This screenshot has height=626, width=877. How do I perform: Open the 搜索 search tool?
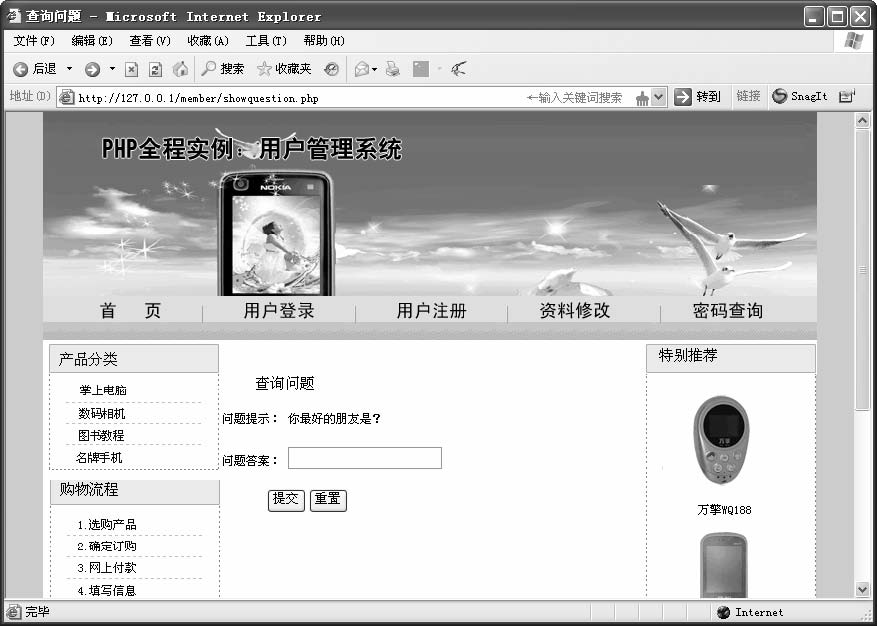click(x=223, y=69)
